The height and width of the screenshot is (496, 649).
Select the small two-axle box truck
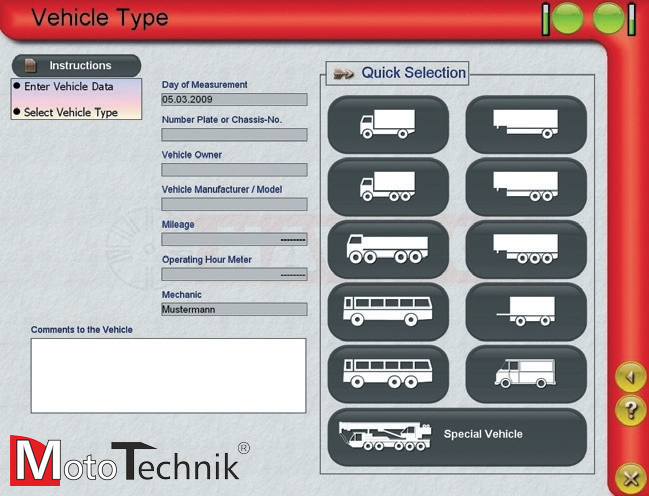pyautogui.click(x=388, y=124)
